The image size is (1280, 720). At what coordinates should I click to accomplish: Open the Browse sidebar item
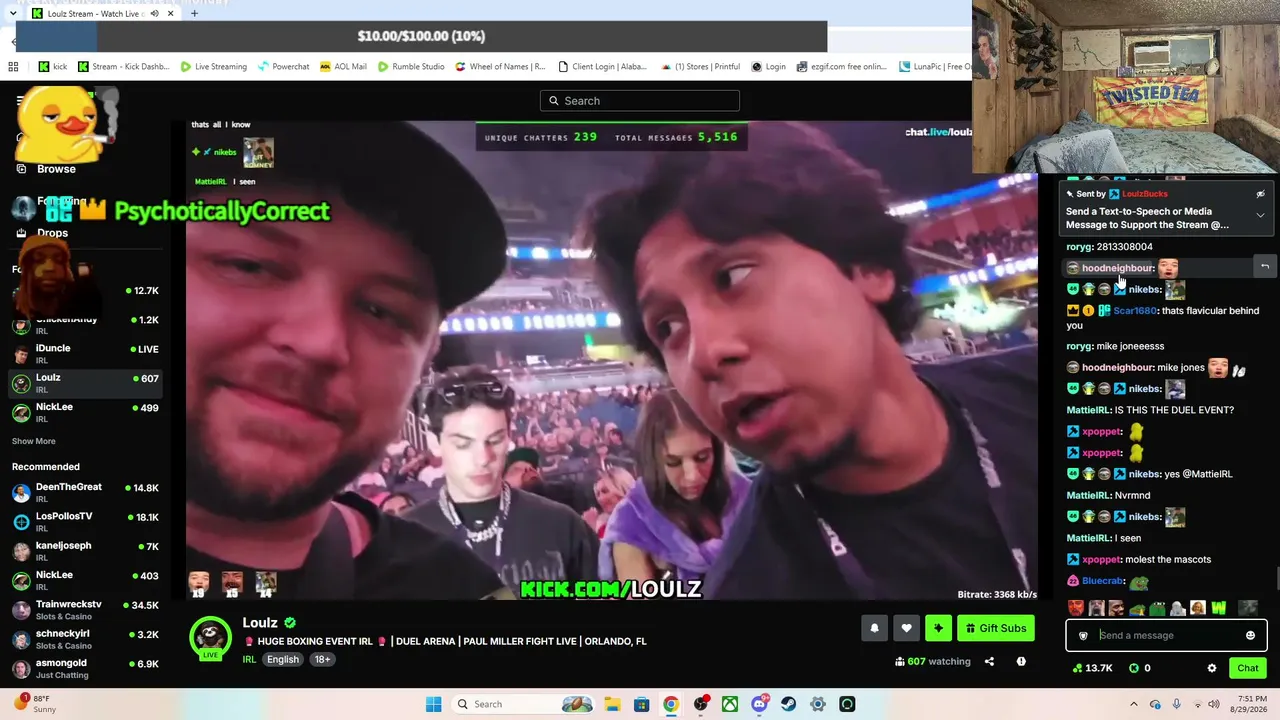[x=56, y=169]
